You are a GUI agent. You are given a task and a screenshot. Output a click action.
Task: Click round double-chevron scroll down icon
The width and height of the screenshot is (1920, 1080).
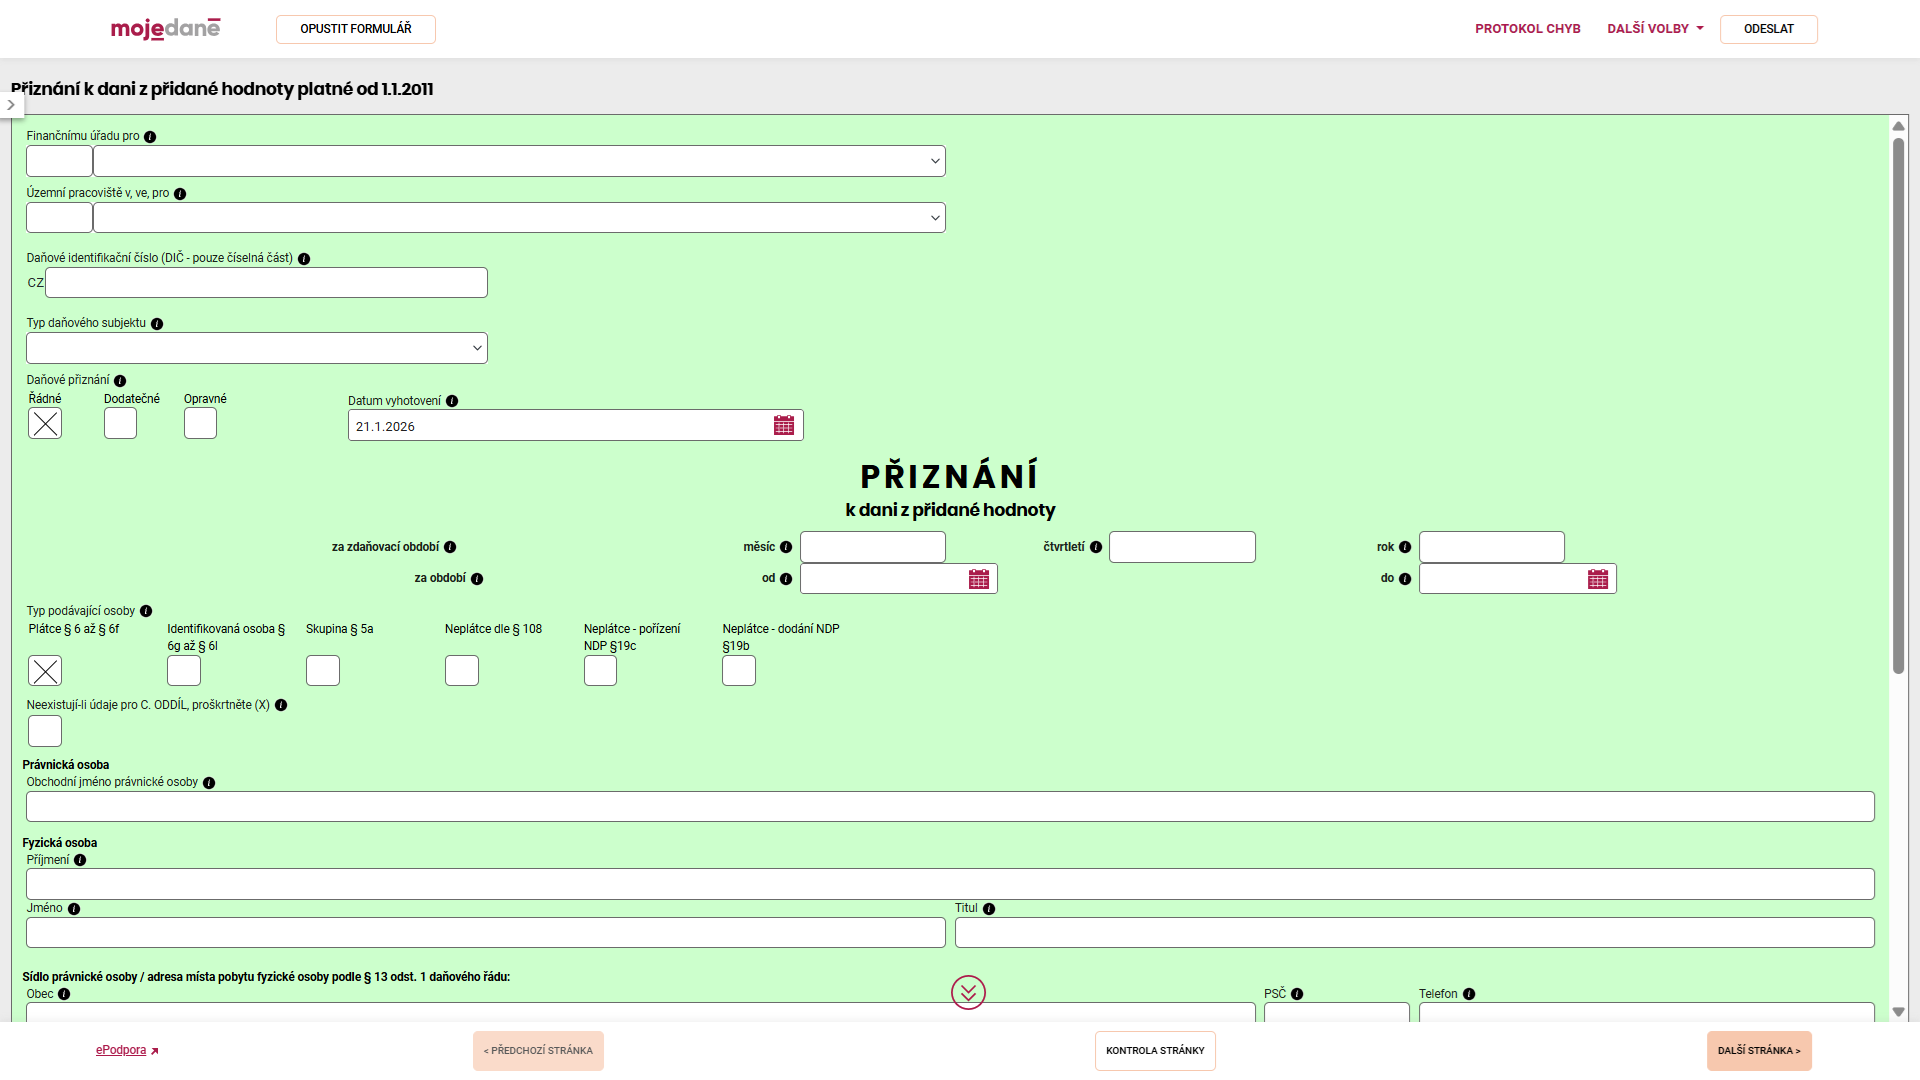pos(968,992)
